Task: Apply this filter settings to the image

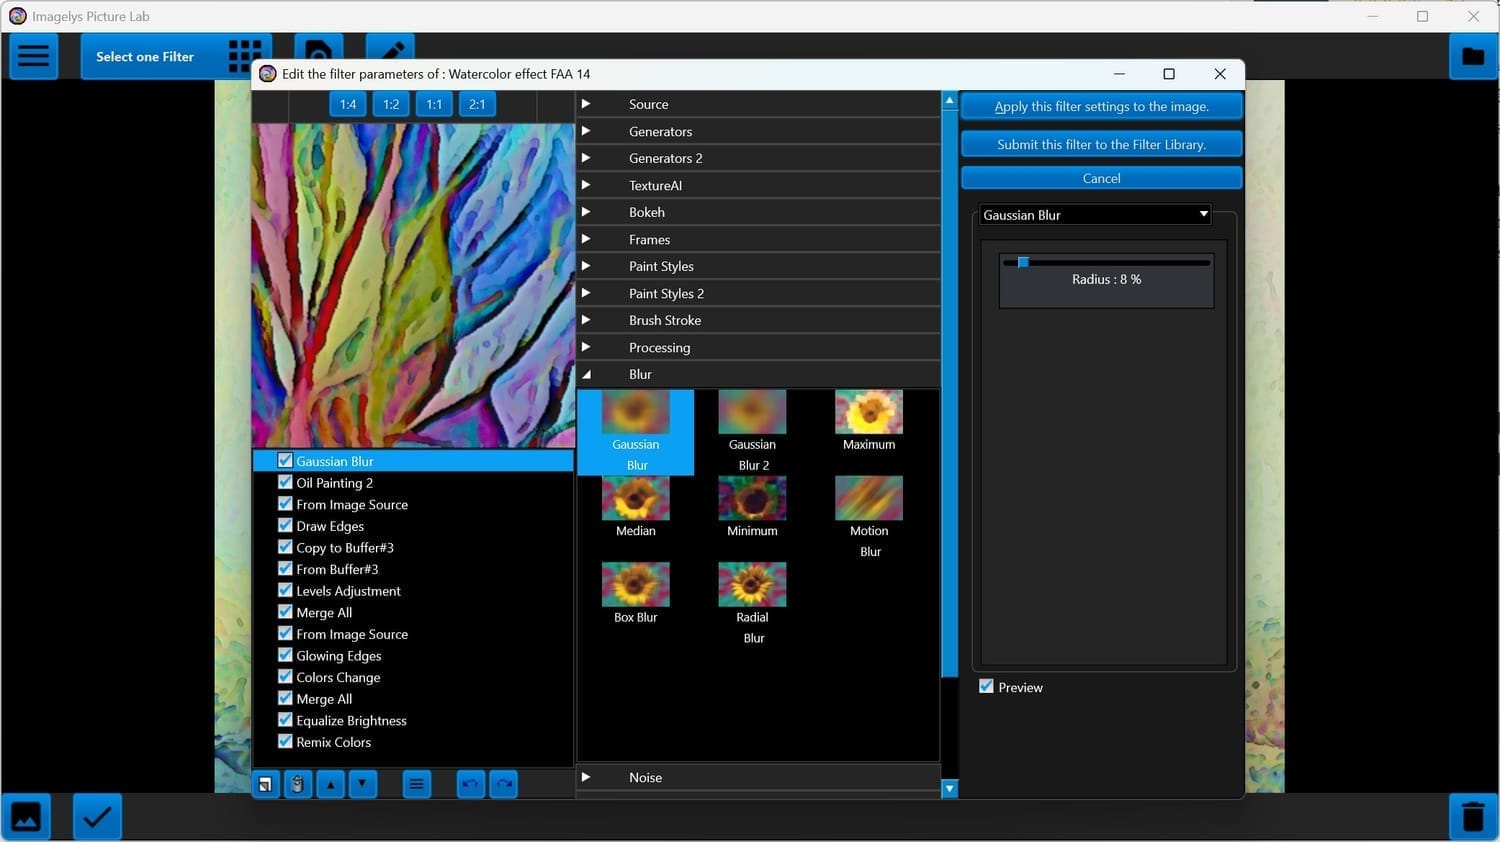Action: click(x=1101, y=106)
